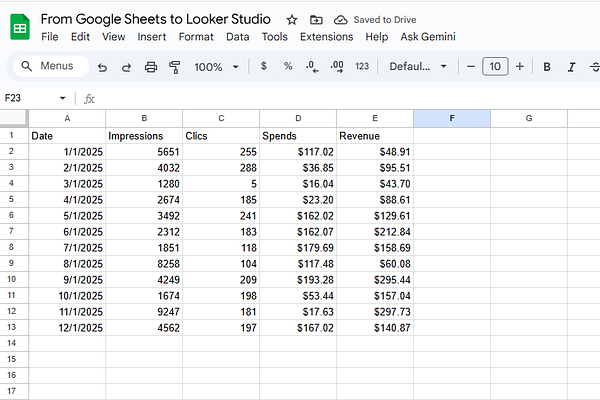Viewport: 600px width, 400px height.
Task: Open the Default font dropdown
Action: 418,67
